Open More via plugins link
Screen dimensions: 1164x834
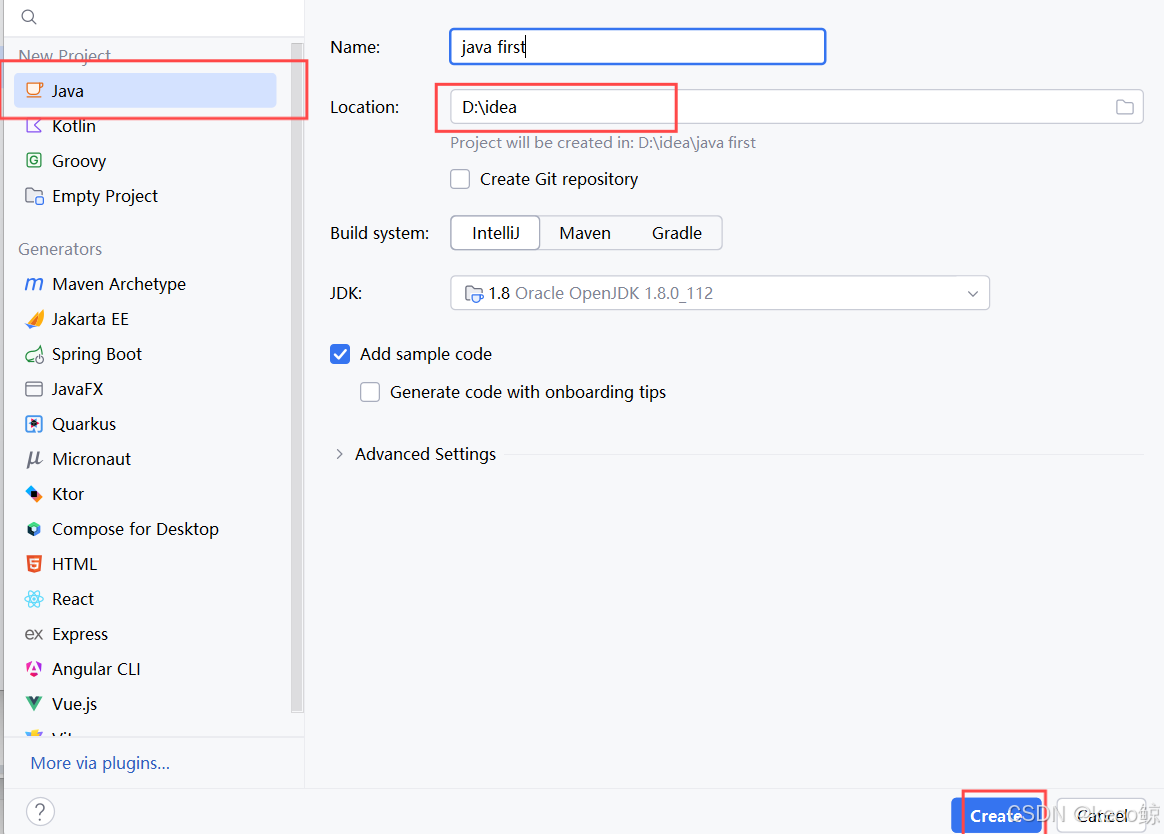(x=100, y=763)
